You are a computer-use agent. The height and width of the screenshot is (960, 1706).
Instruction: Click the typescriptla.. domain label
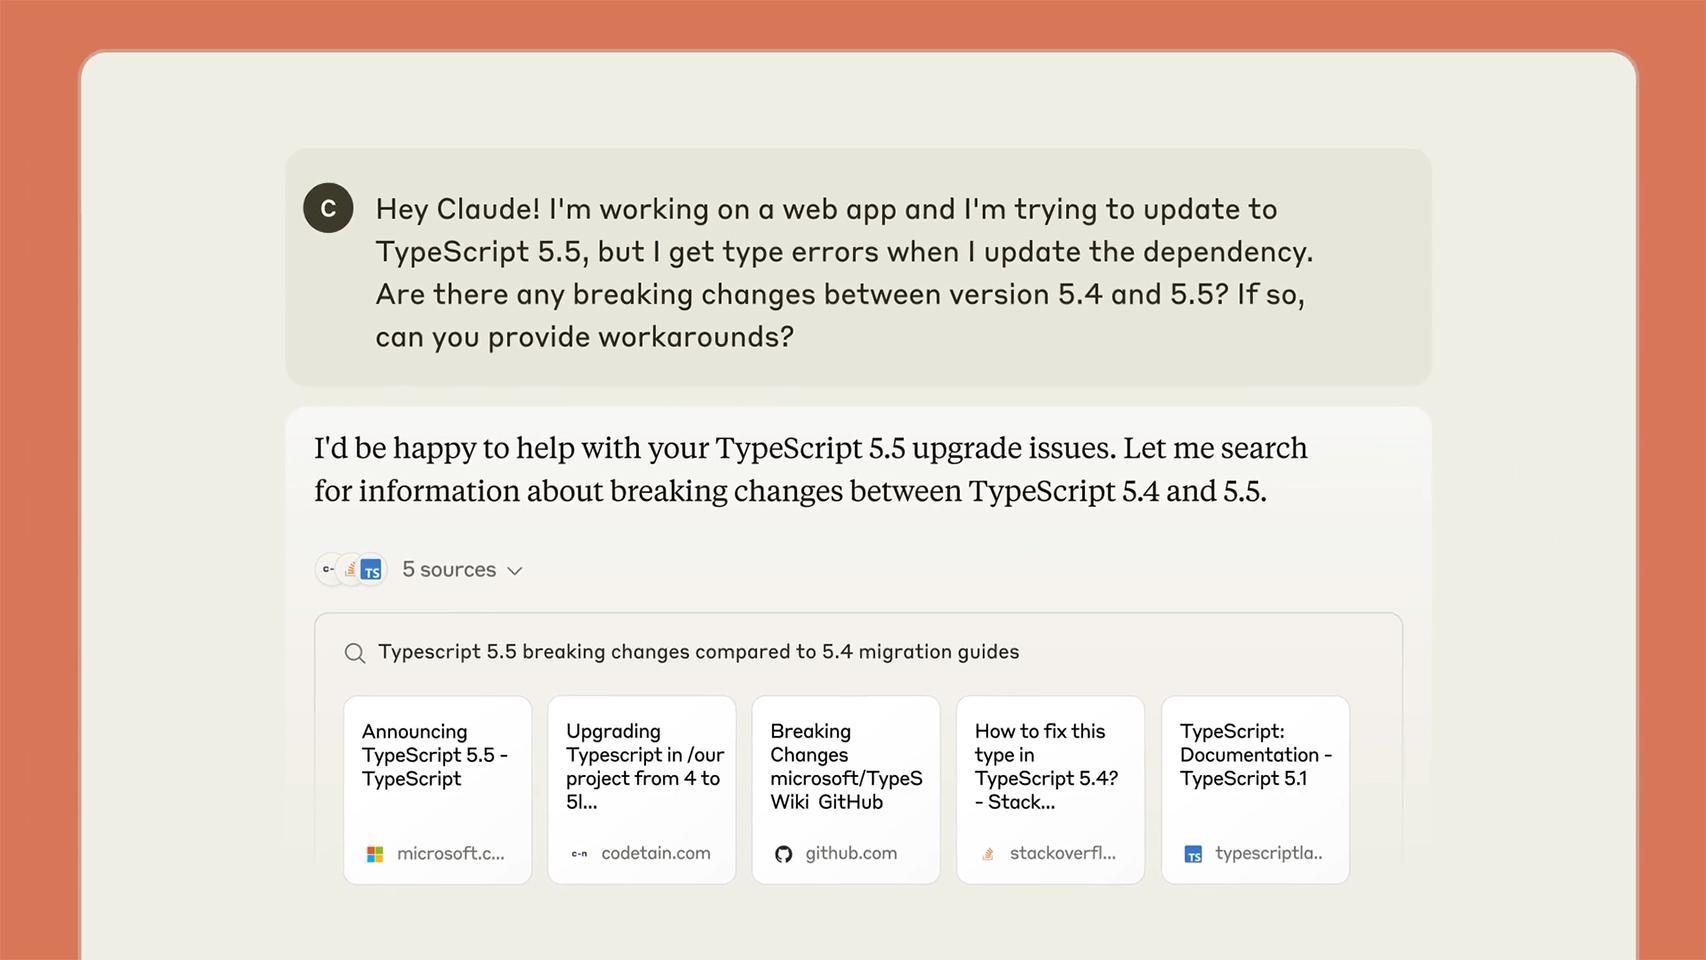1268,853
